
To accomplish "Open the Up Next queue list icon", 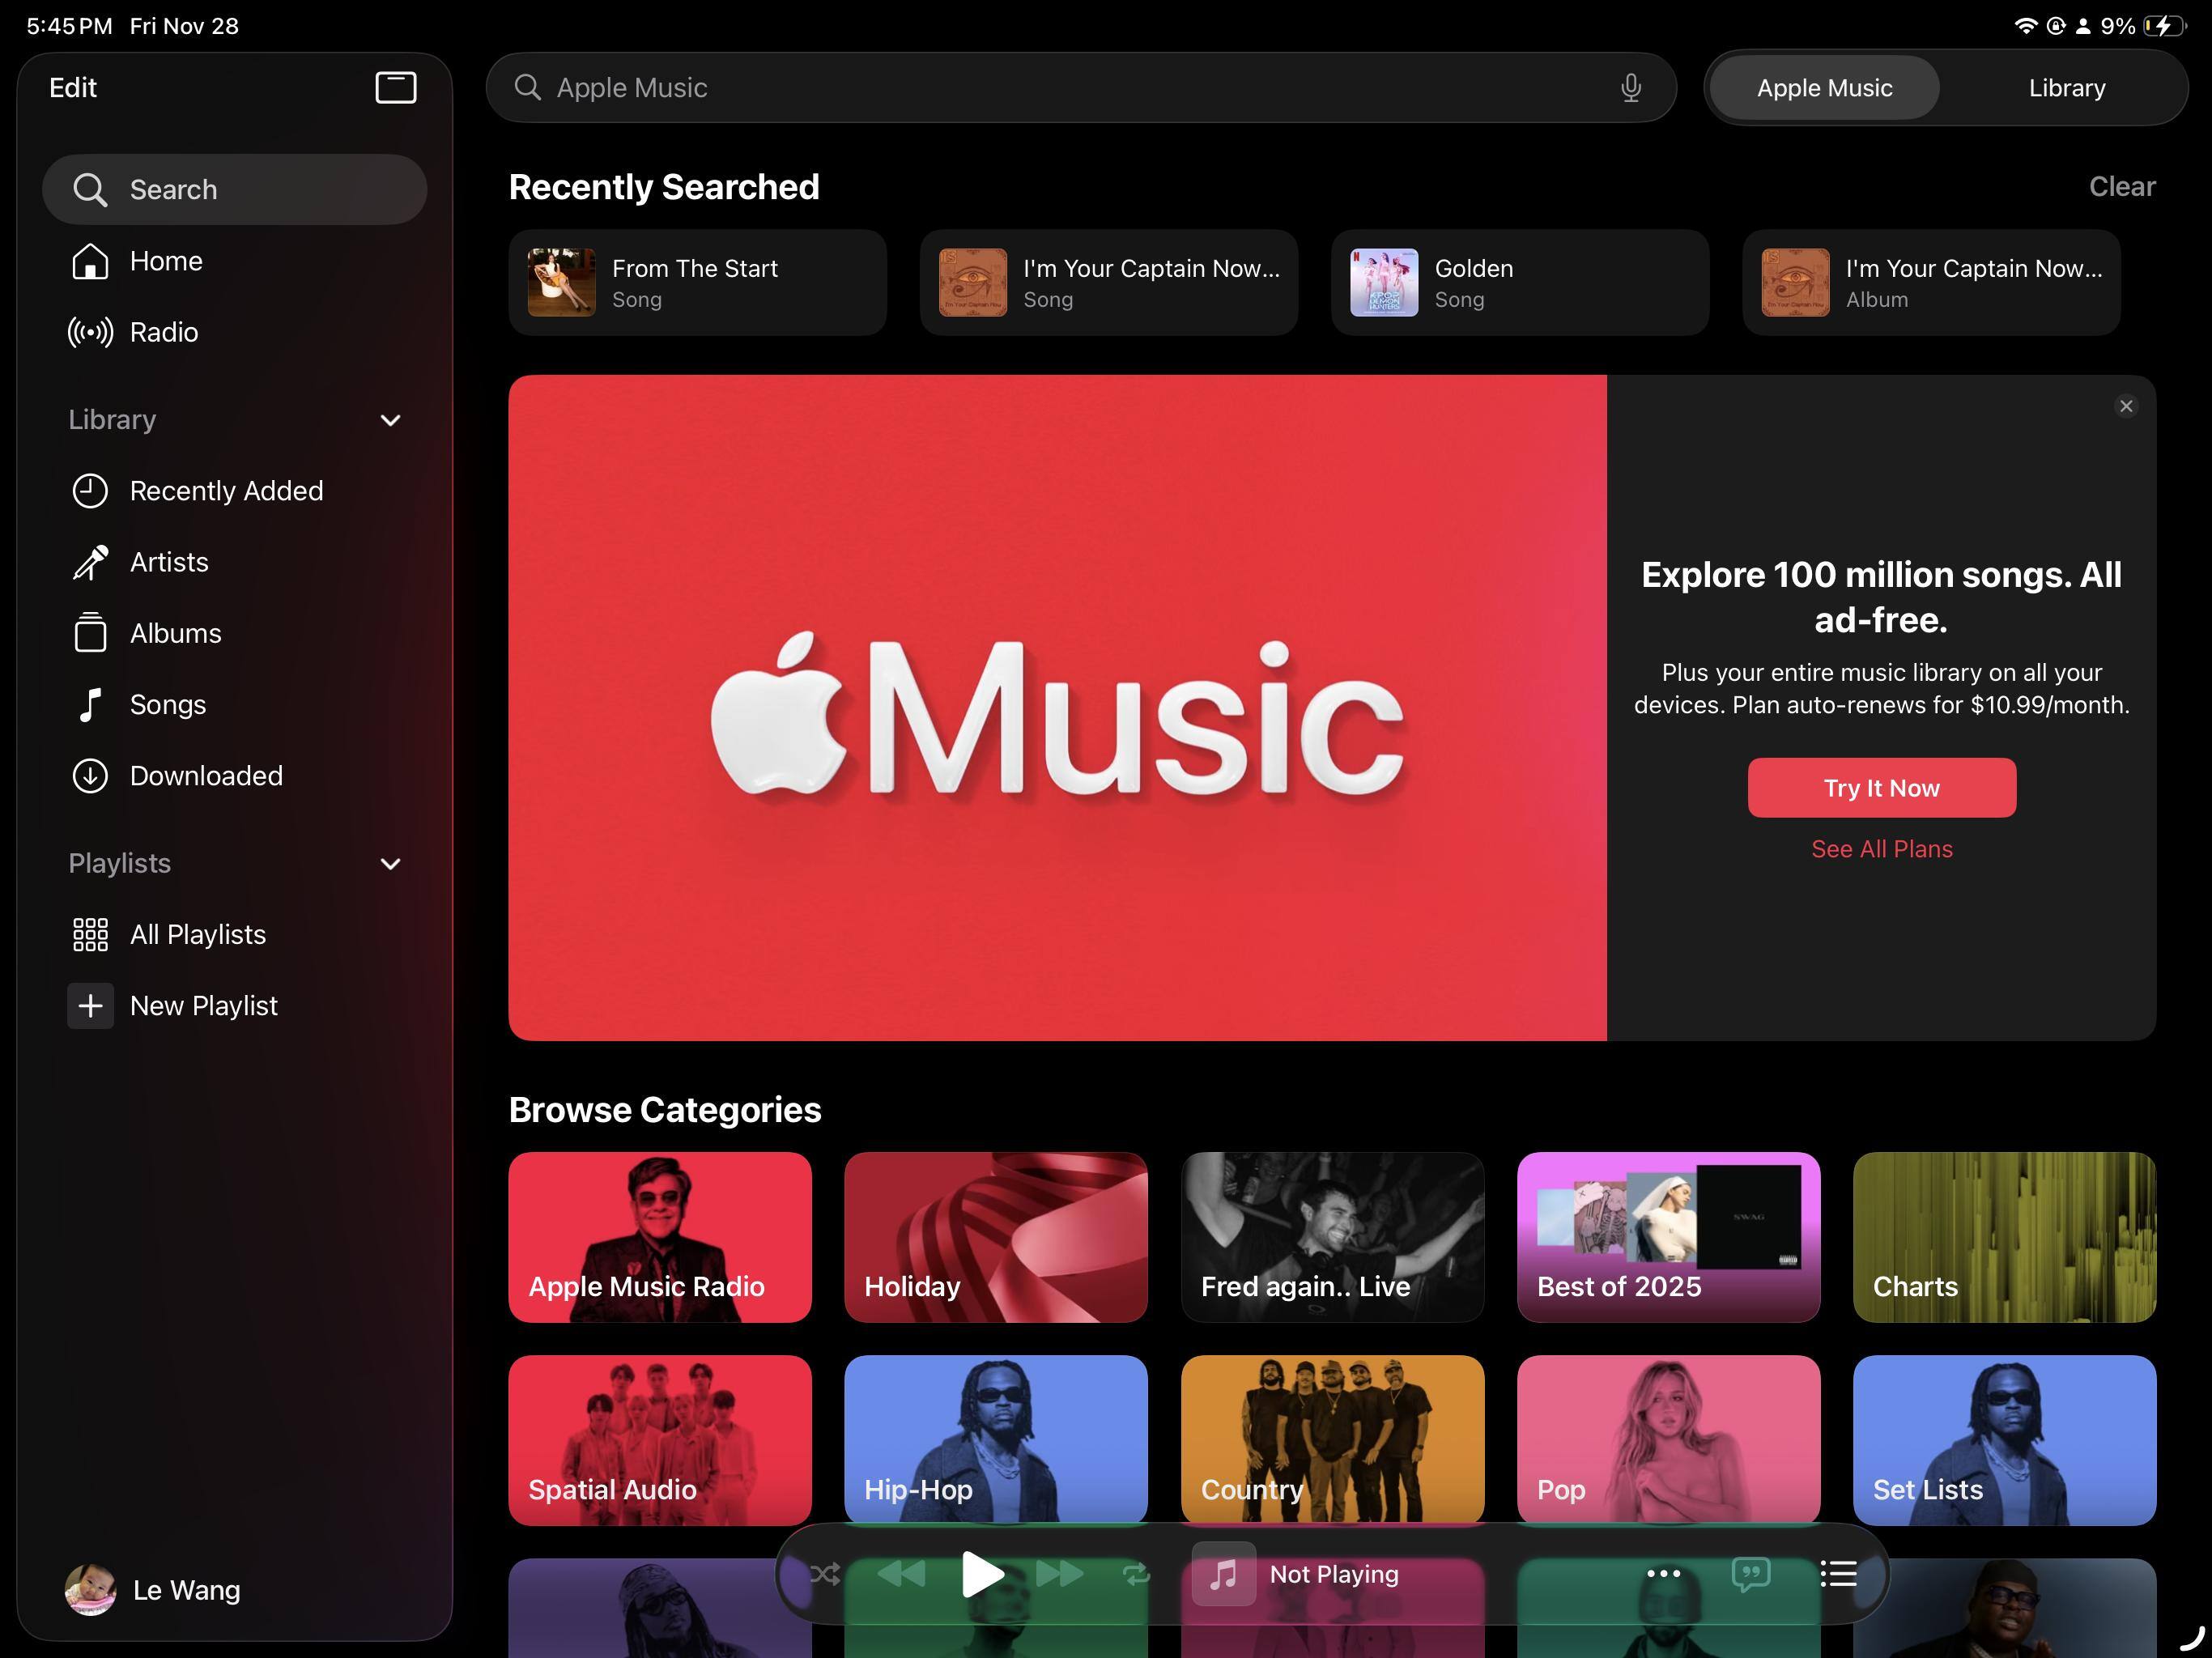I will coord(1838,1574).
